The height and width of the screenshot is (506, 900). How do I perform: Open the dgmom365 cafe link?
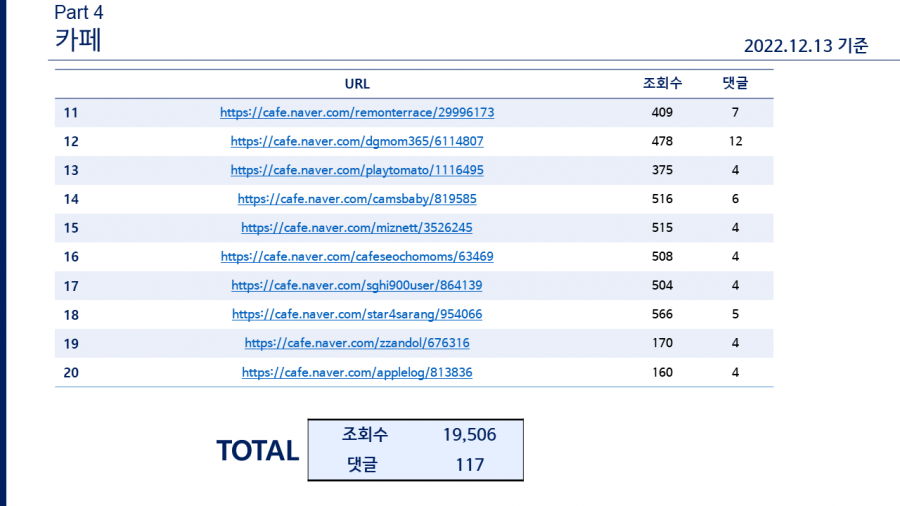click(357, 142)
